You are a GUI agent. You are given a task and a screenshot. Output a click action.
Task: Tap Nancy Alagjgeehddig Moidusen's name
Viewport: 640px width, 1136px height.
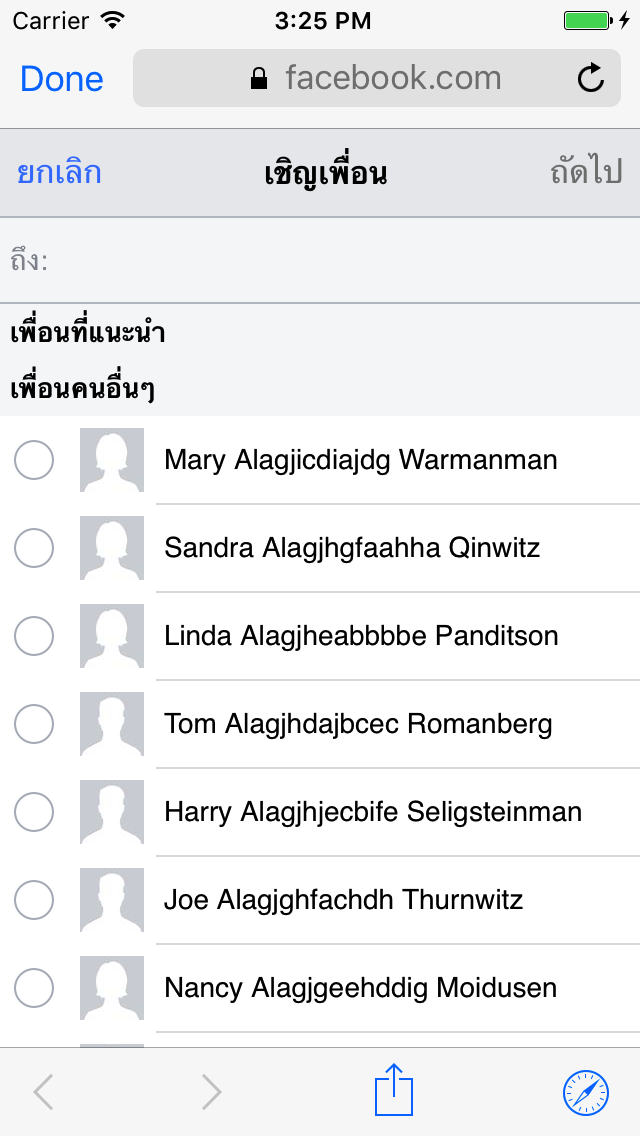point(360,988)
